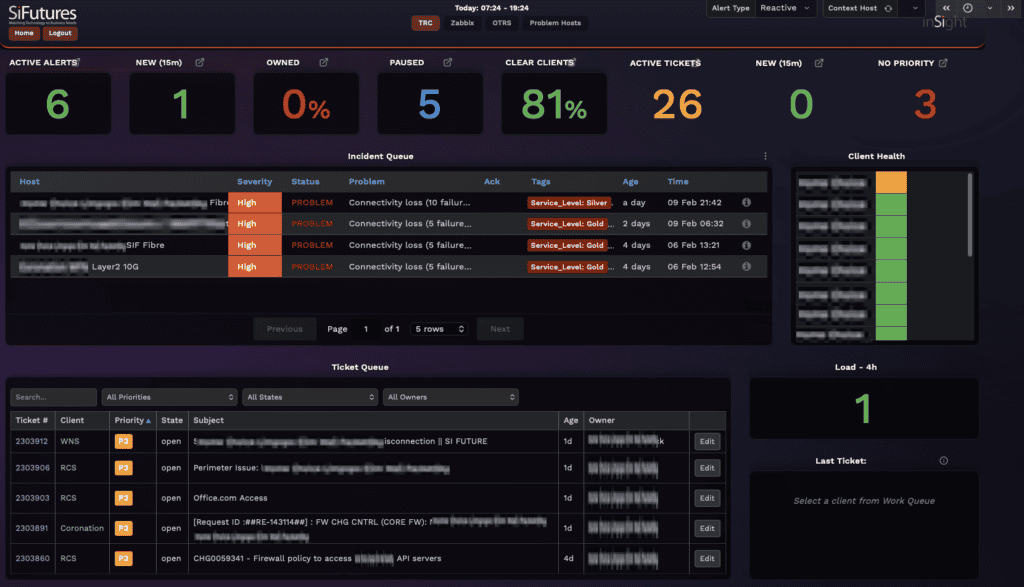Focus the ticket Search field

54,397
